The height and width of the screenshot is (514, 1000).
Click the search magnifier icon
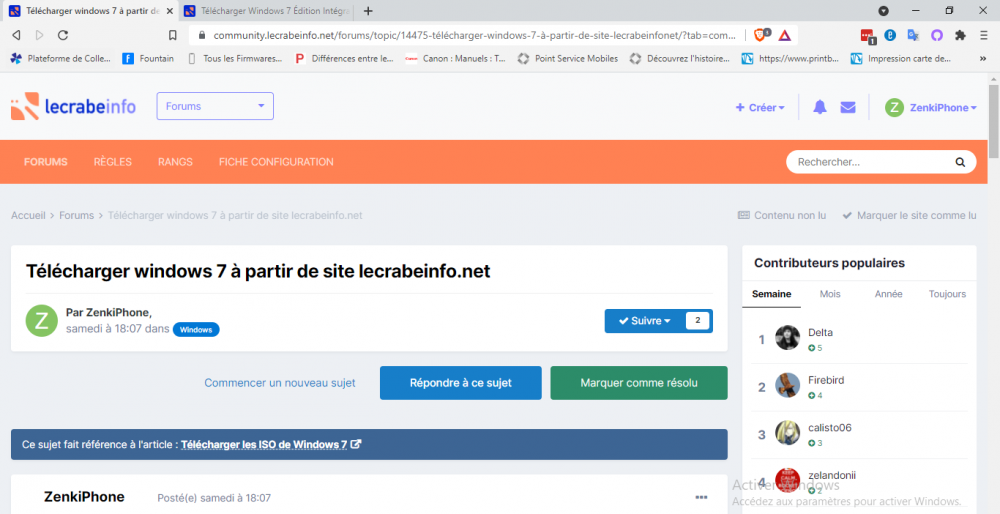pos(960,162)
